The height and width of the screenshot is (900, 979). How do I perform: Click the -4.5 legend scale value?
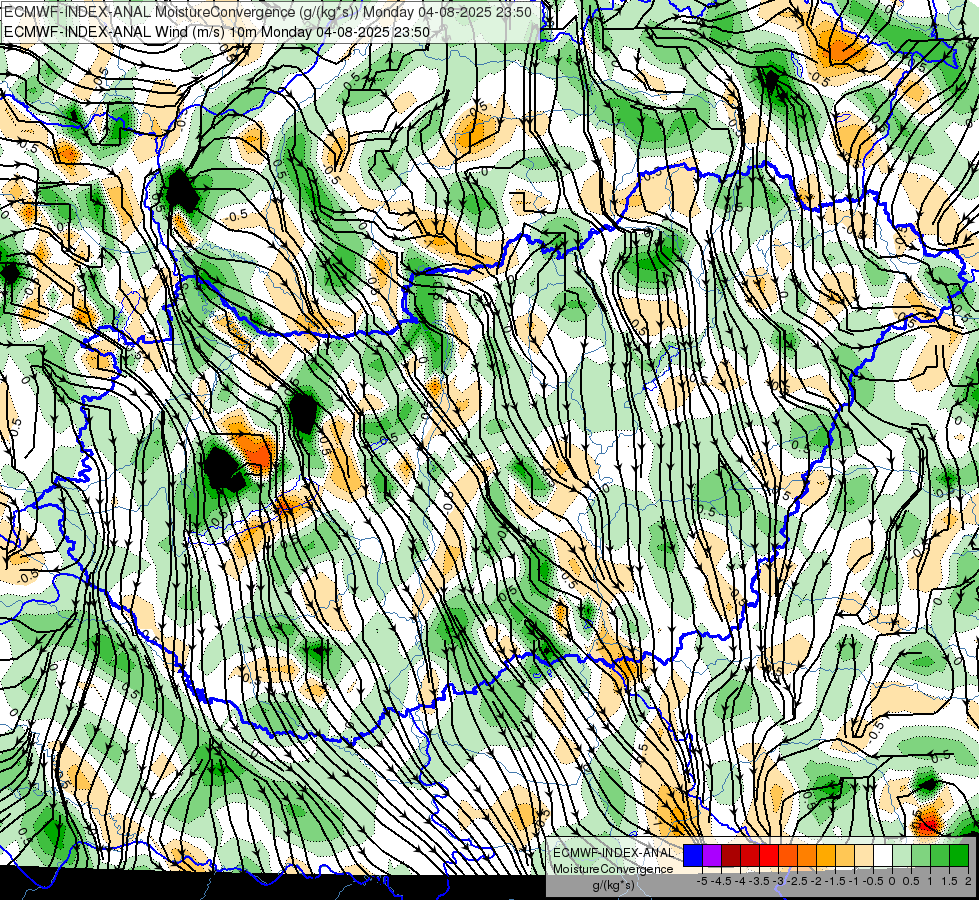pos(721,881)
